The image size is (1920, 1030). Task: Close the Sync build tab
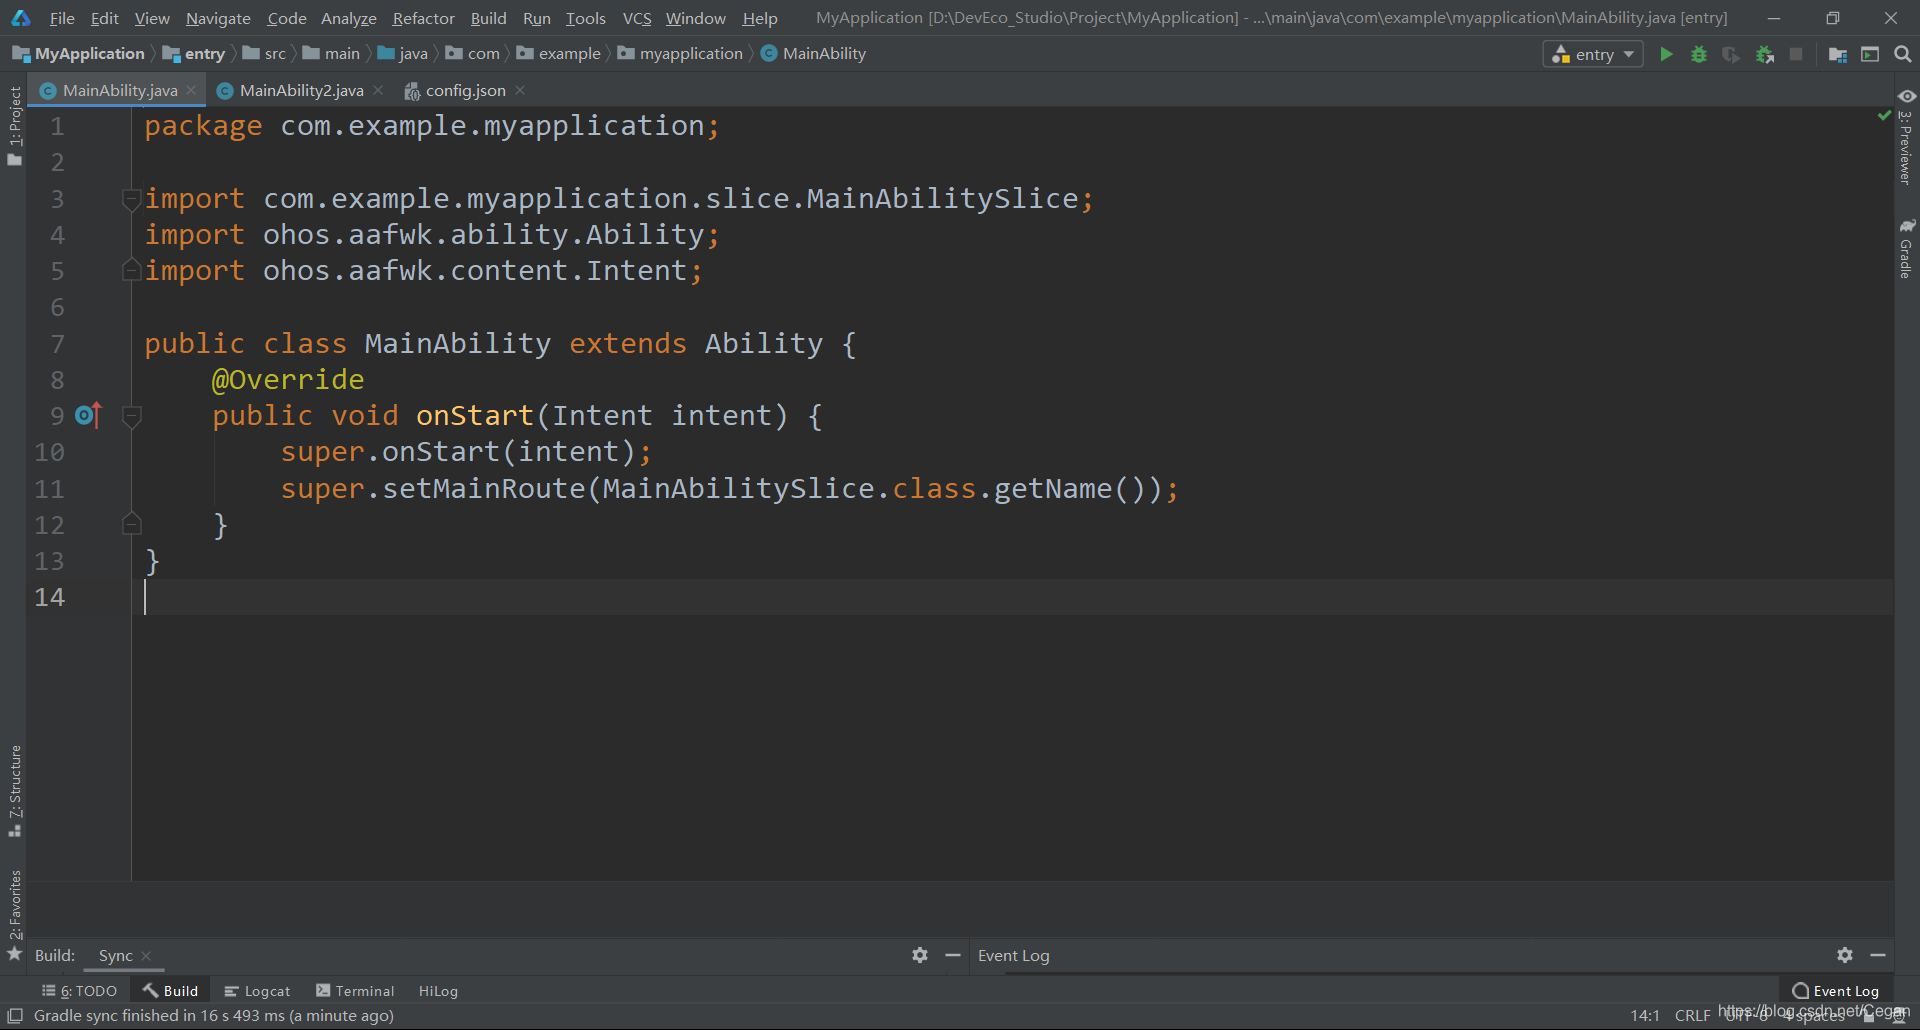click(x=146, y=956)
